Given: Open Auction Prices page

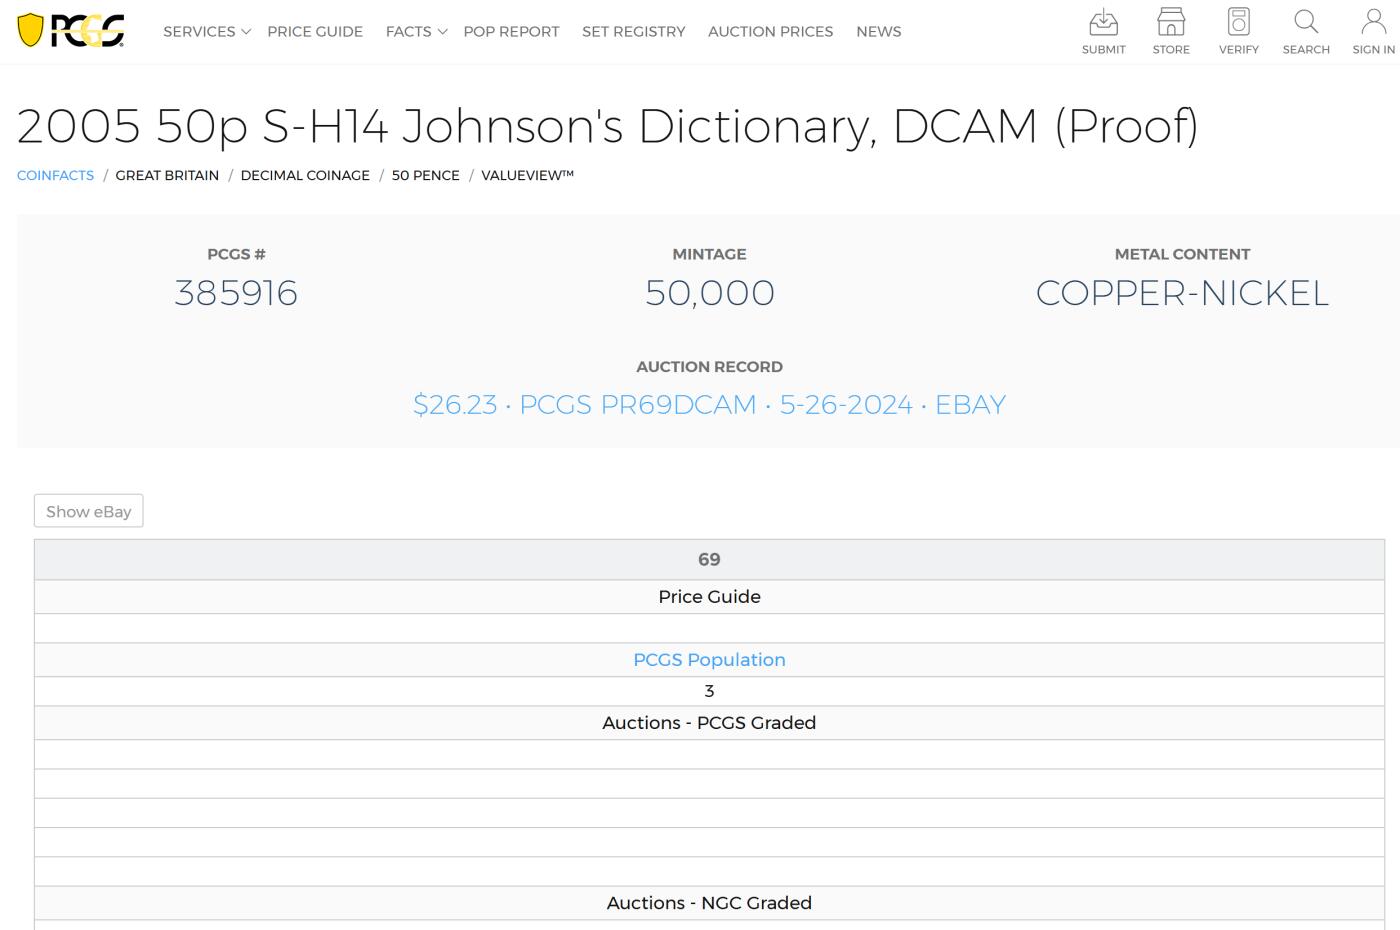Looking at the screenshot, I should tap(770, 32).
